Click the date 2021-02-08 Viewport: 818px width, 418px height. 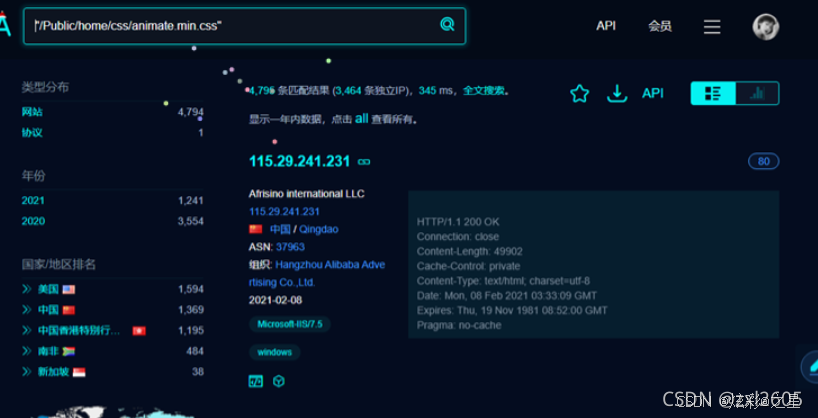click(275, 301)
